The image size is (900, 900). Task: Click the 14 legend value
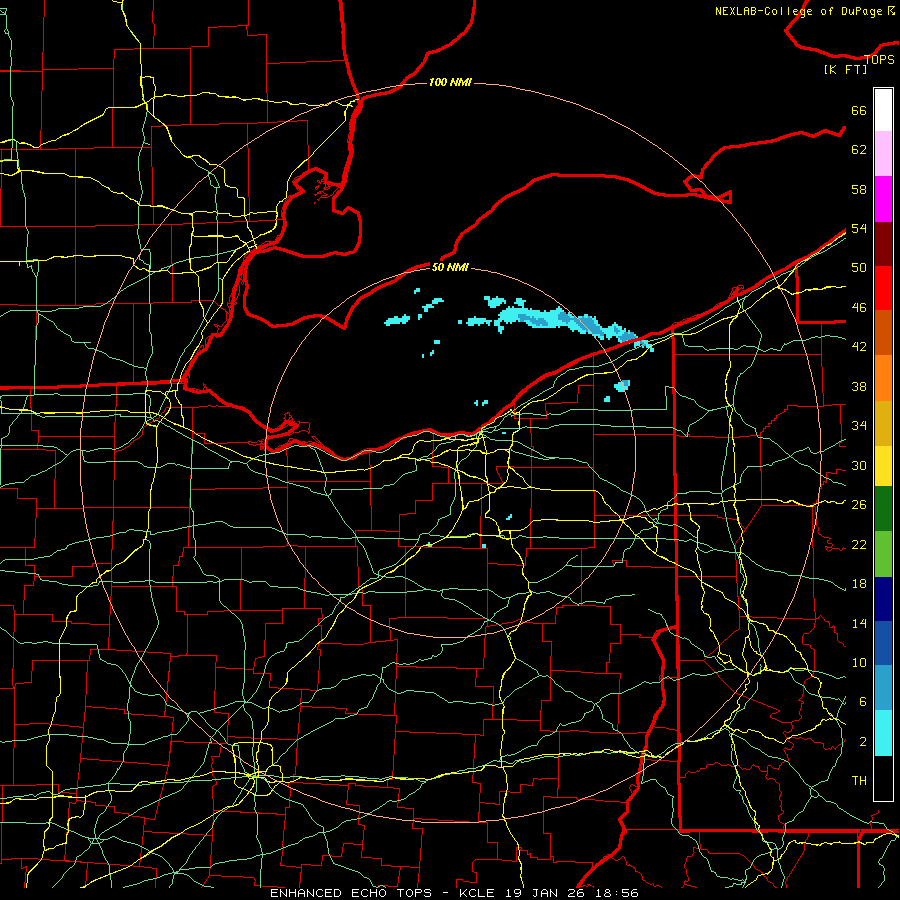(859, 623)
